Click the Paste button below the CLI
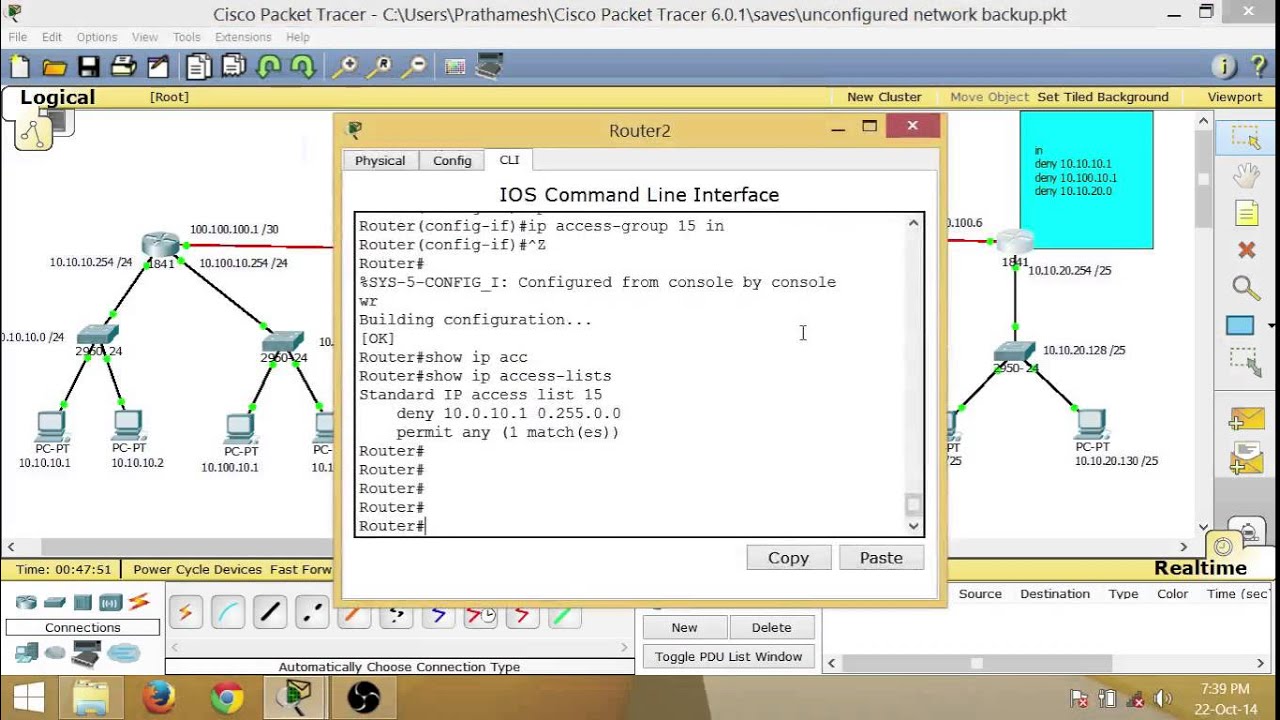The height and width of the screenshot is (720, 1280). point(881,558)
